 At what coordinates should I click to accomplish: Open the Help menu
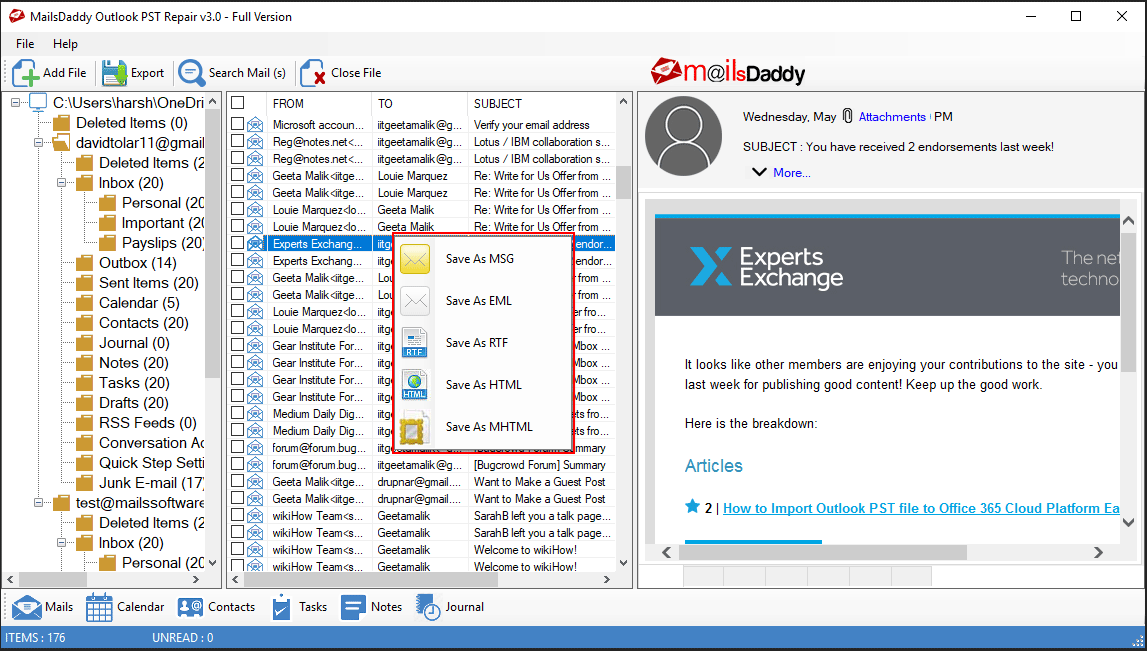65,44
